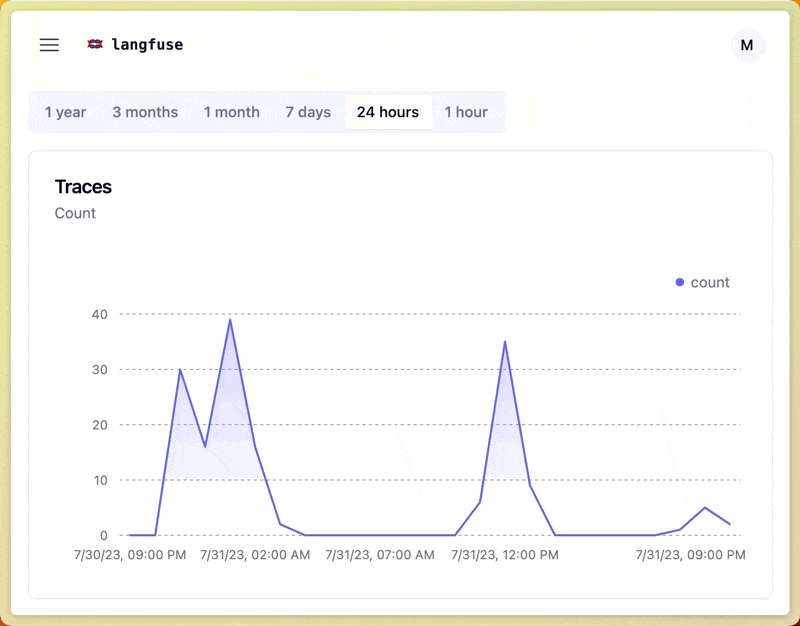Click the tallest peak near 7/31 2:00 AM

pos(229,321)
